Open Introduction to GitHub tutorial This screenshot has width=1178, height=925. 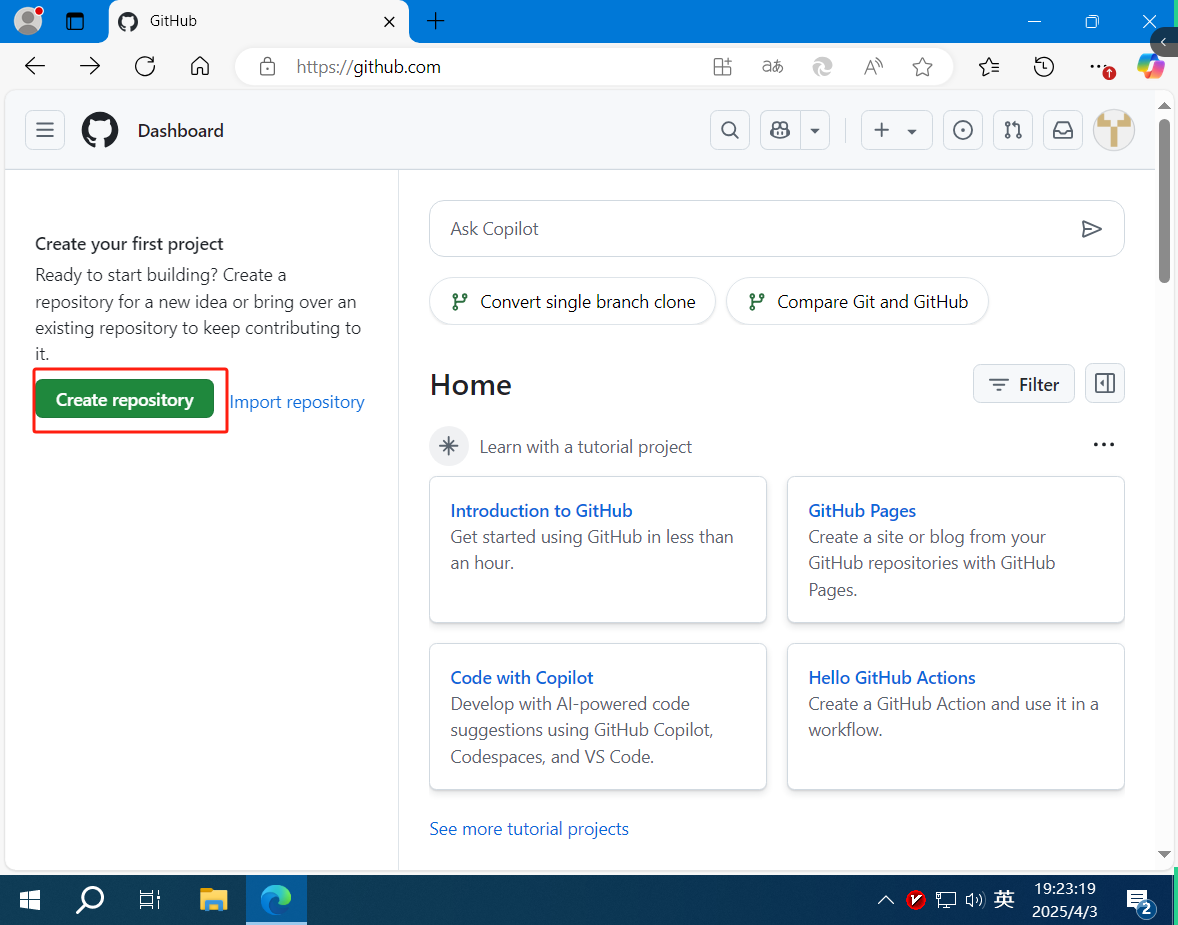point(541,511)
